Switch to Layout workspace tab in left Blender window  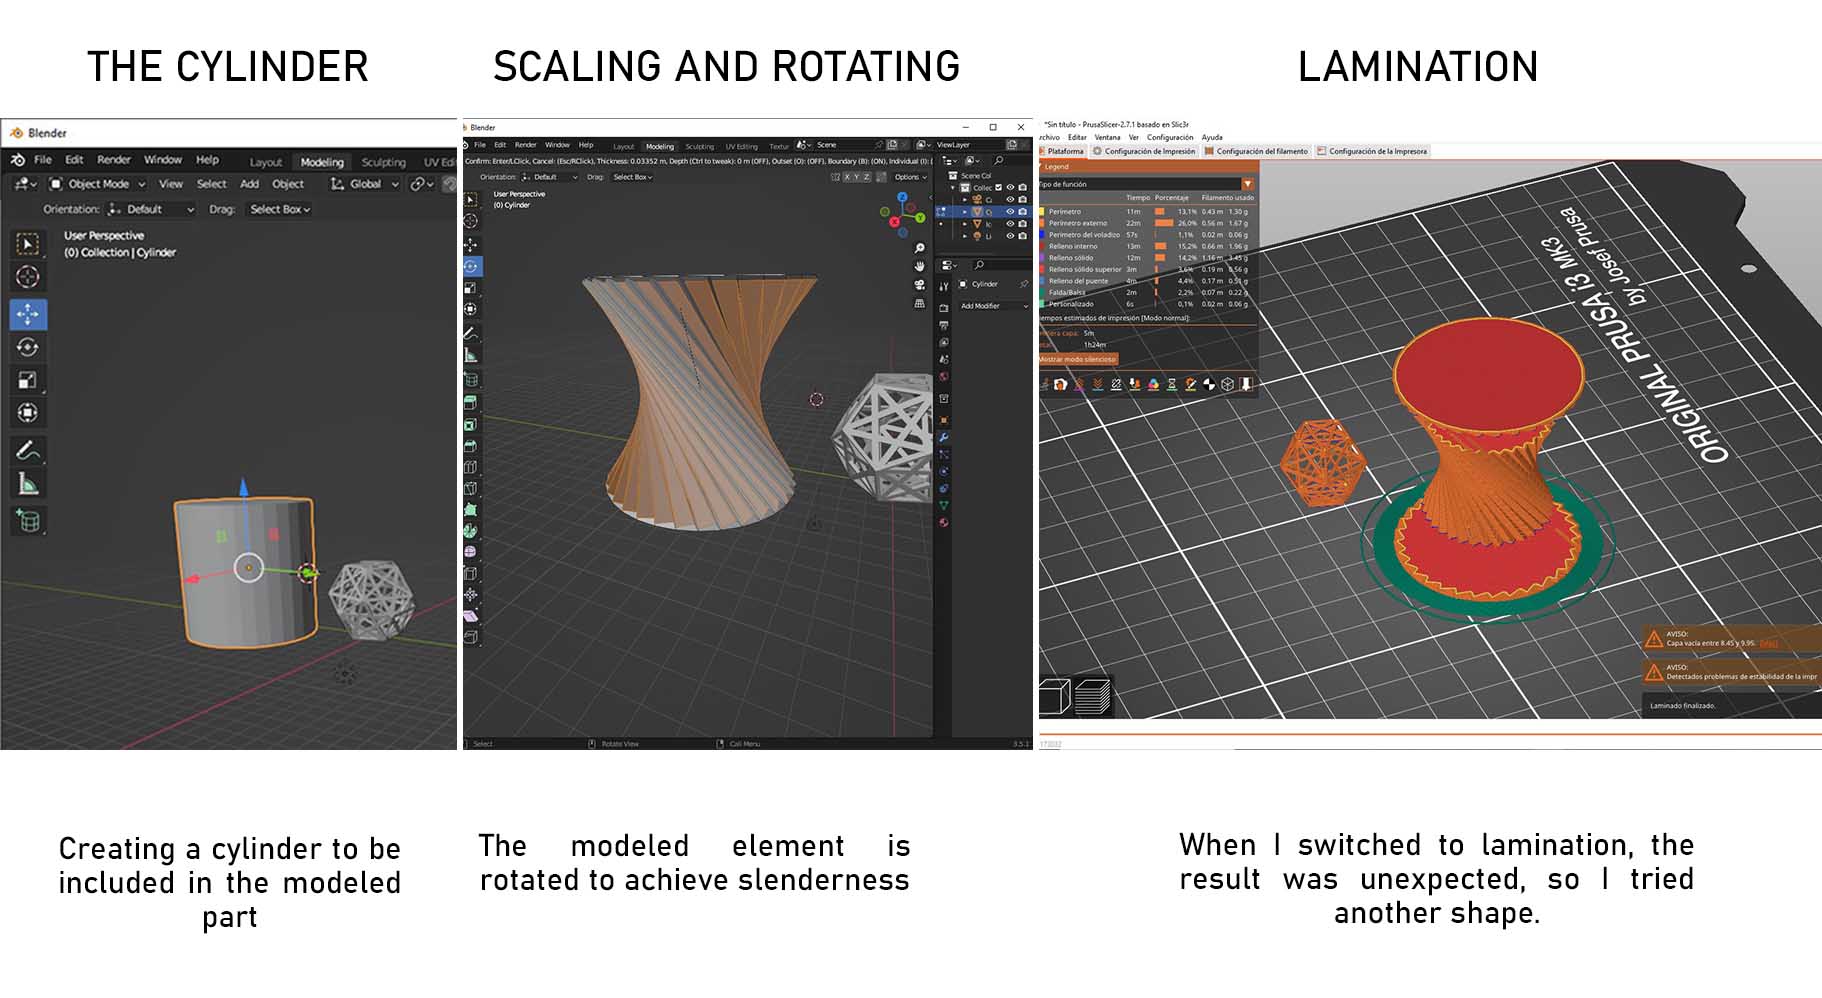click(x=266, y=162)
